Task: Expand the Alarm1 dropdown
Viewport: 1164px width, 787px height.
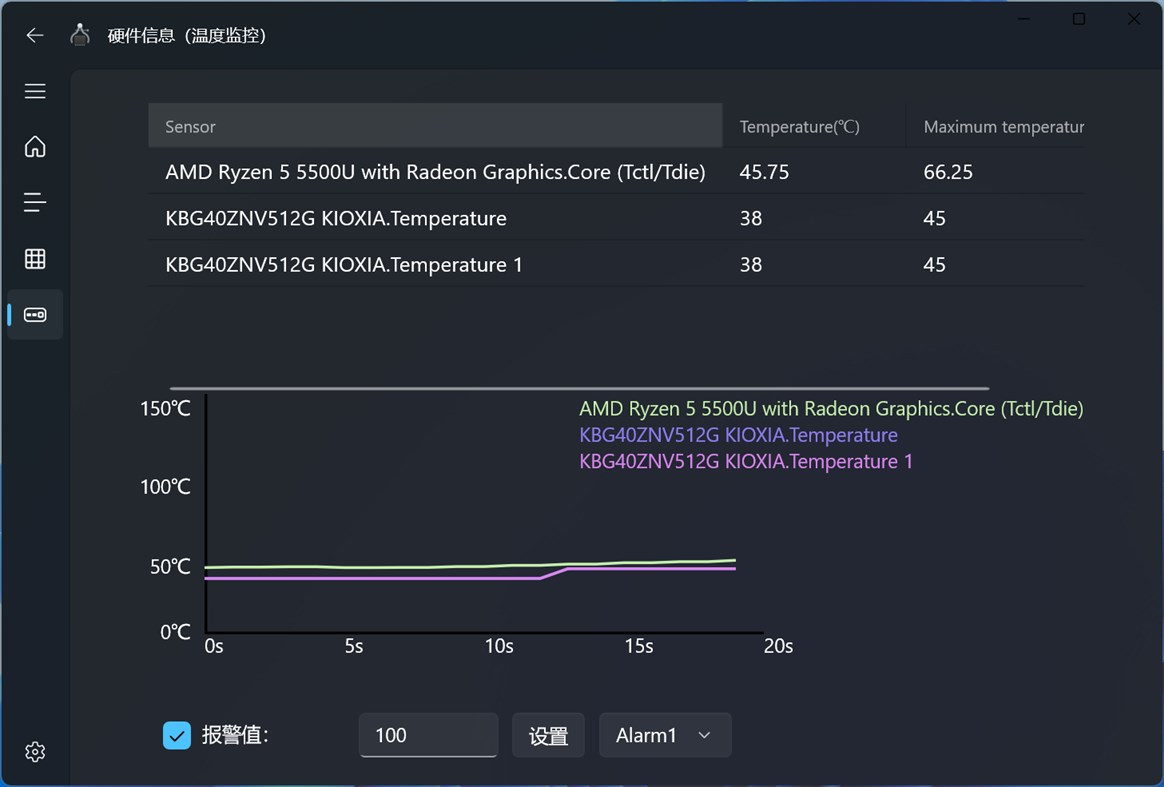Action: click(x=665, y=736)
